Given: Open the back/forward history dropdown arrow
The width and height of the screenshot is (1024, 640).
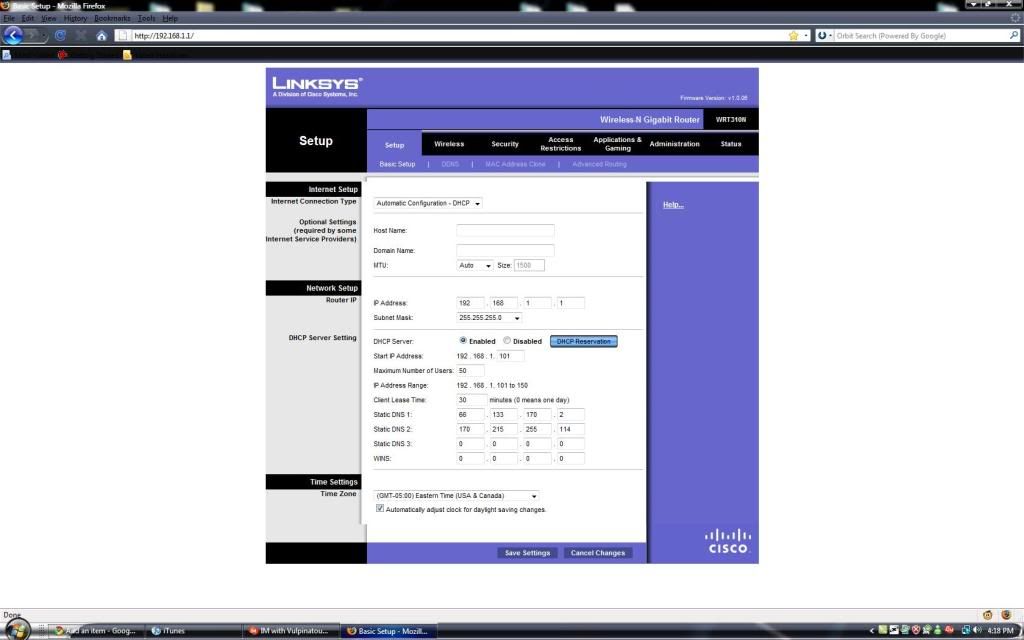Looking at the screenshot, I should (44, 35).
